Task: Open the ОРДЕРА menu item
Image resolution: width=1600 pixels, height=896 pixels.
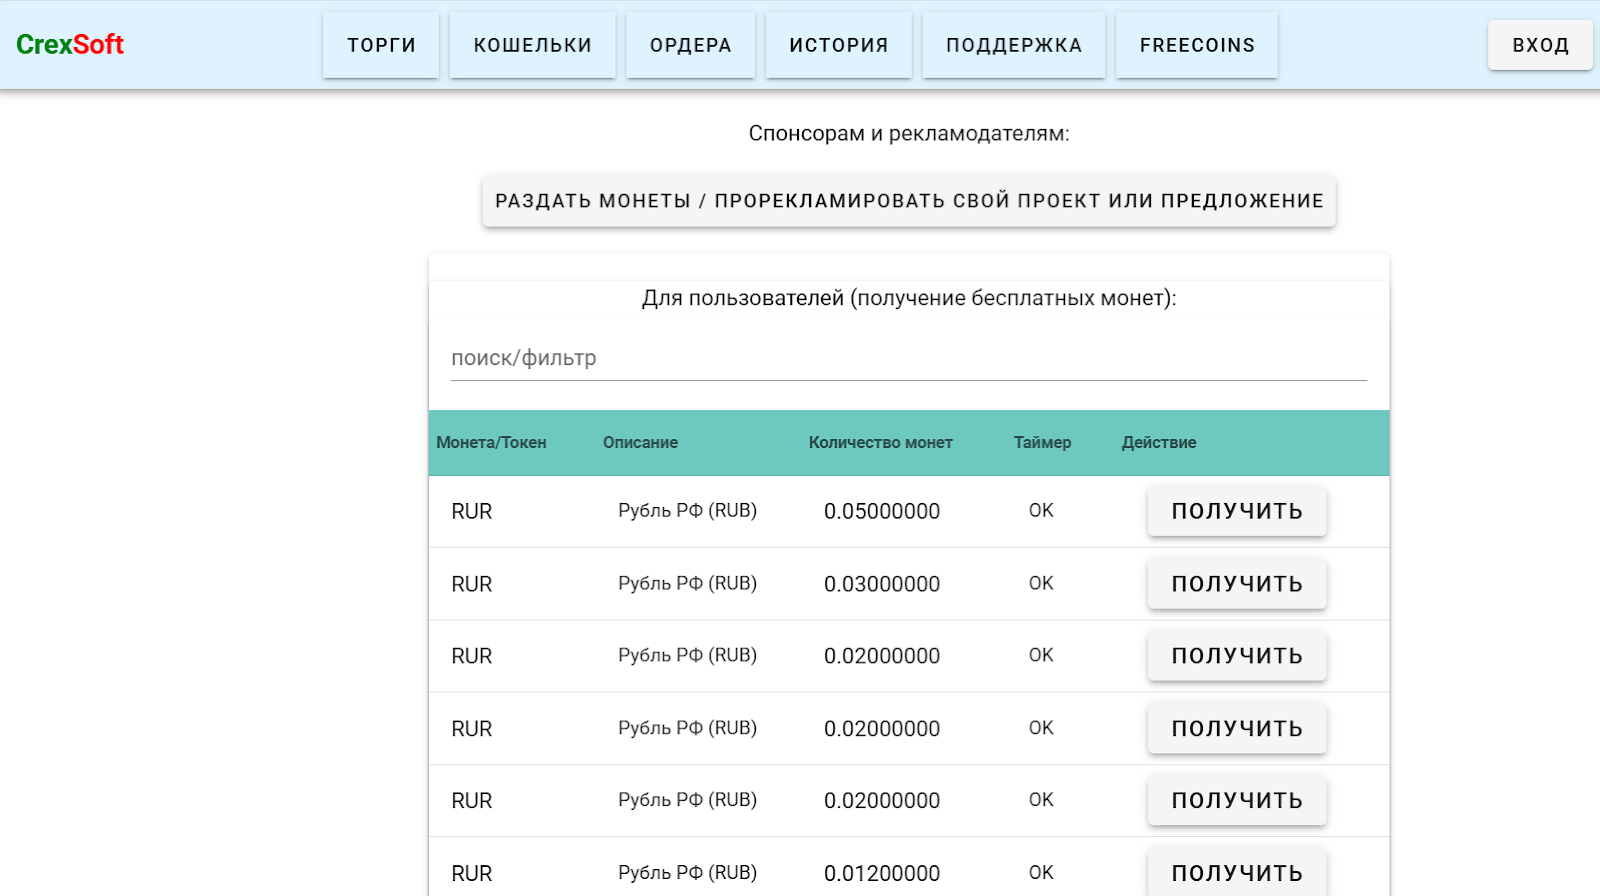Action: coord(690,45)
